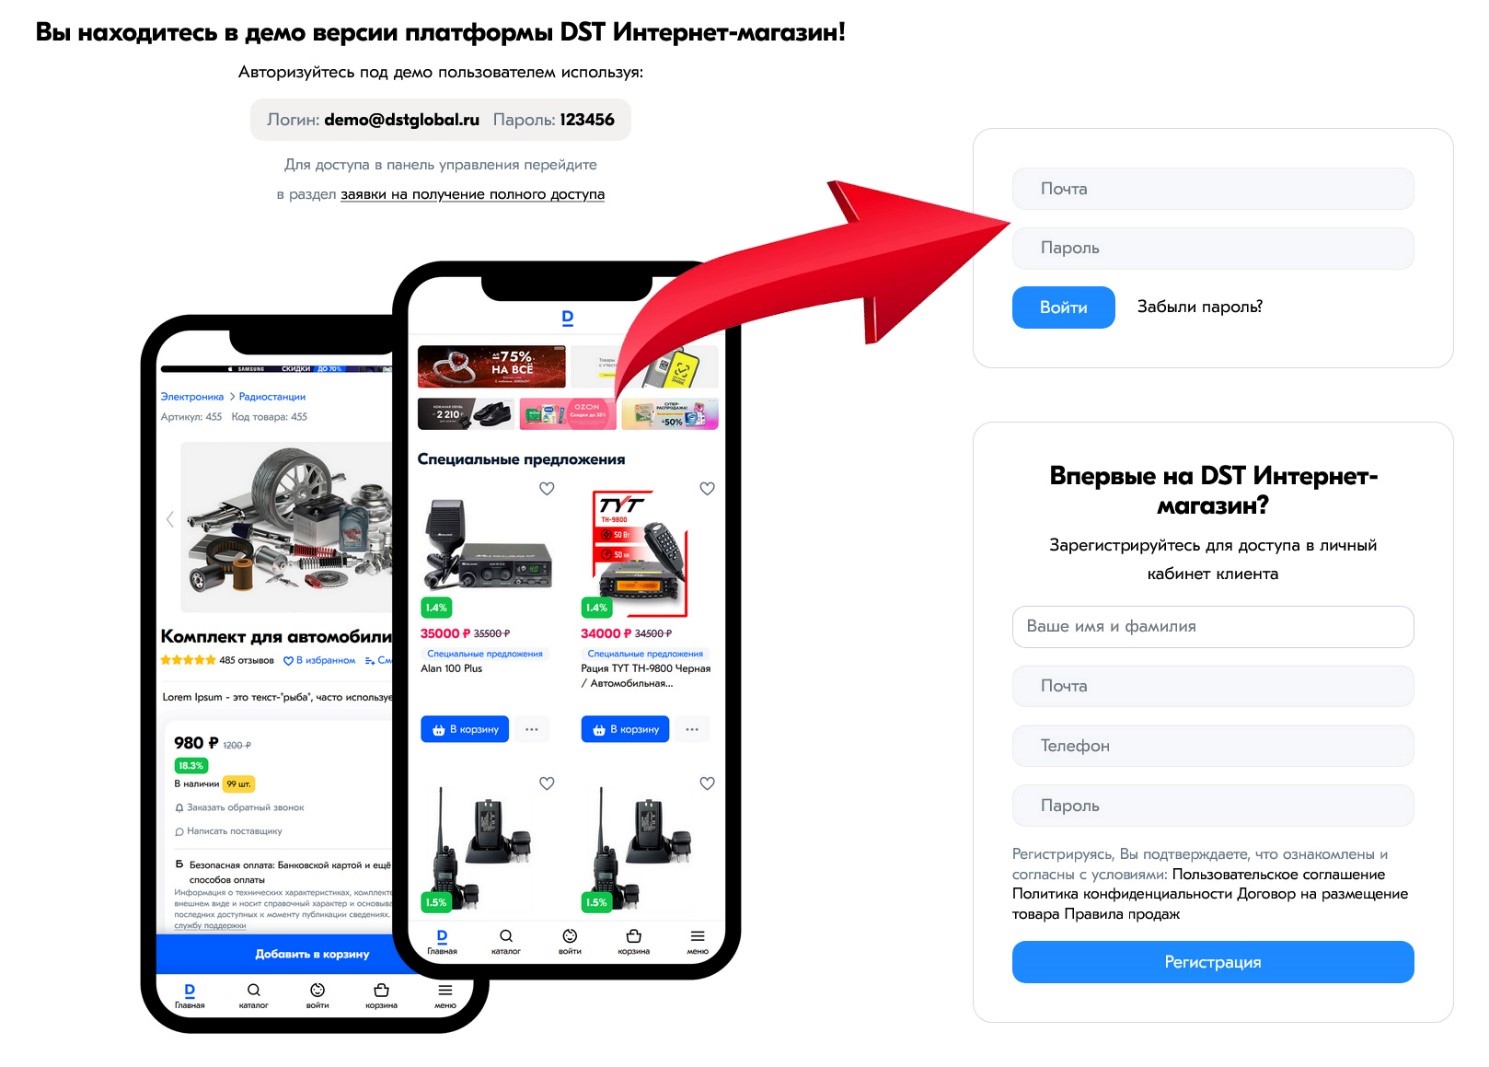The image size is (1489, 1067).
Task: Open the Забыли пароль? link
Action: 1199,307
